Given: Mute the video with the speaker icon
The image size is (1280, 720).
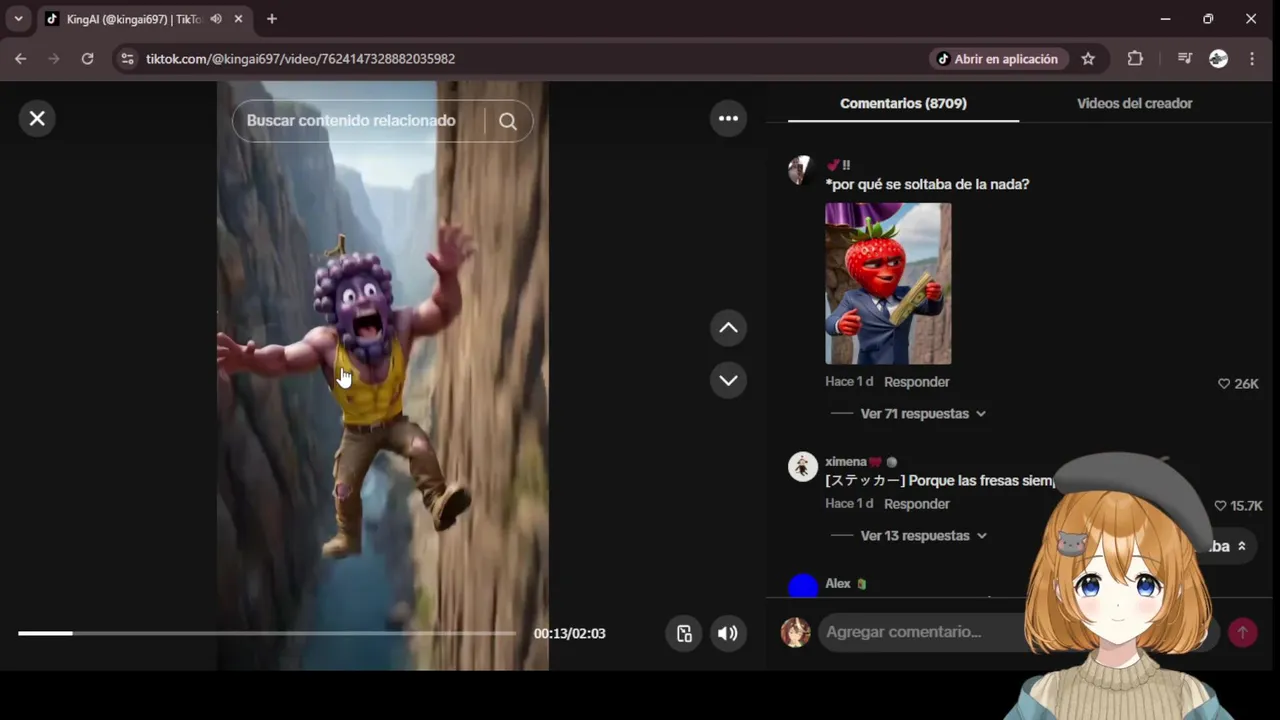Looking at the screenshot, I should [728, 633].
